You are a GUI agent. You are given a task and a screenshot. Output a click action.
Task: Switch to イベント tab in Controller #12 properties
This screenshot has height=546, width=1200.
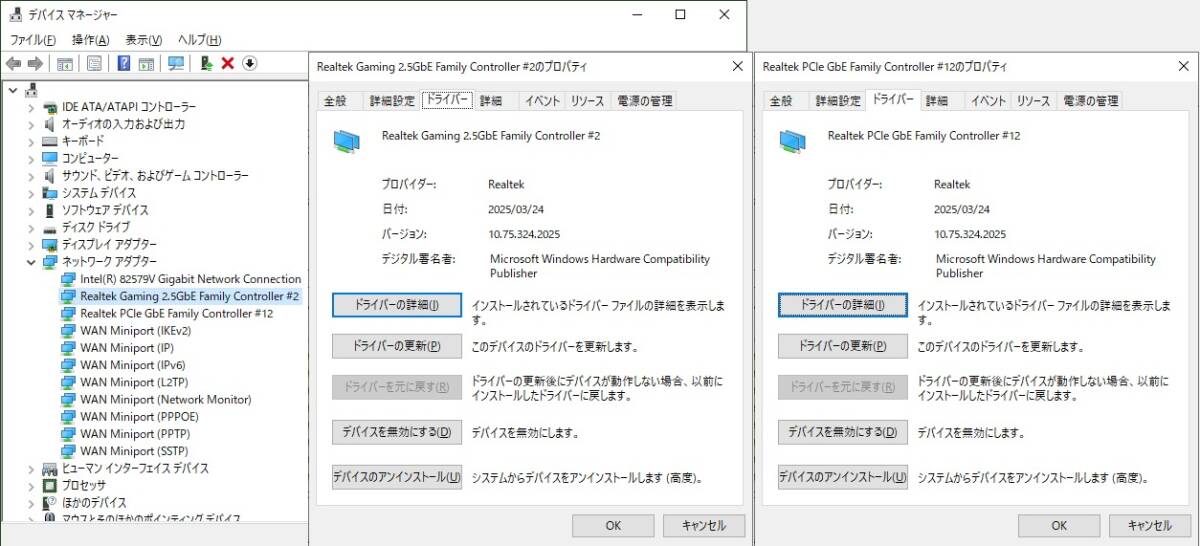[x=988, y=101]
